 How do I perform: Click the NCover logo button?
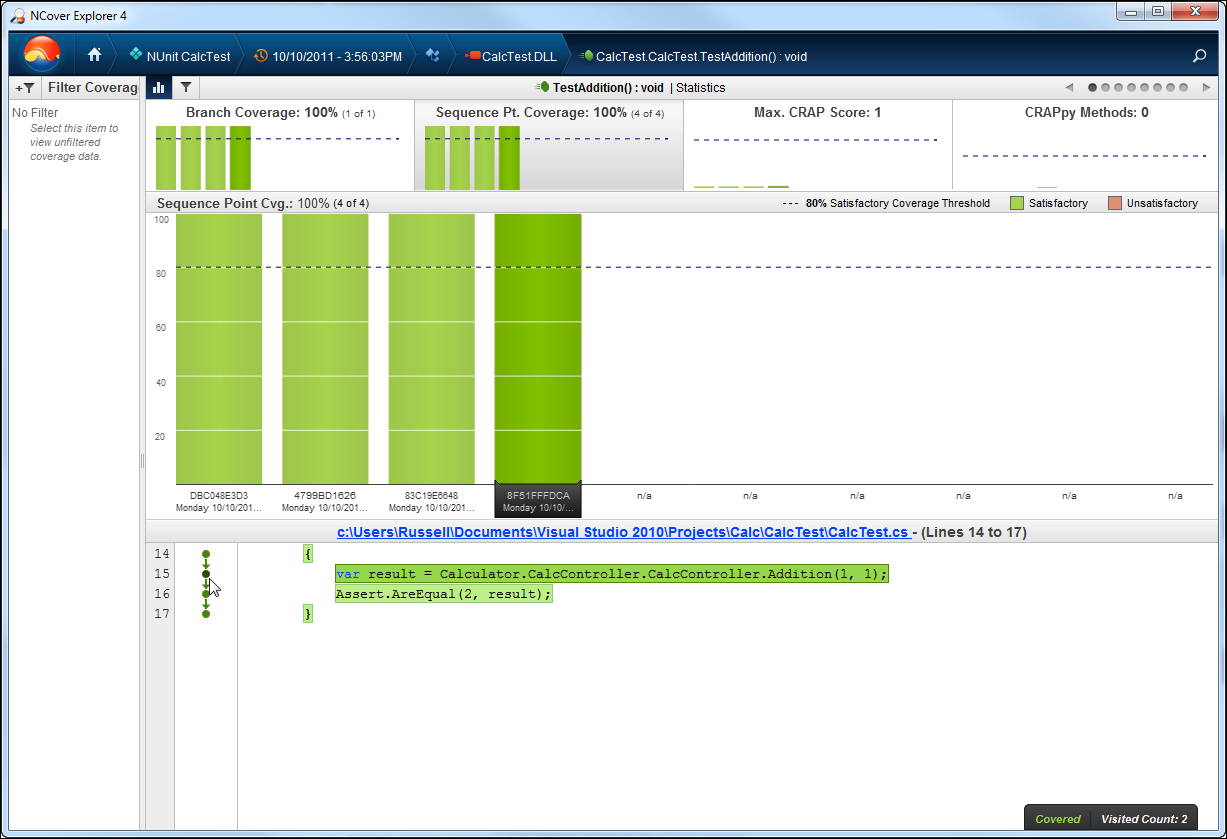pyautogui.click(x=42, y=54)
